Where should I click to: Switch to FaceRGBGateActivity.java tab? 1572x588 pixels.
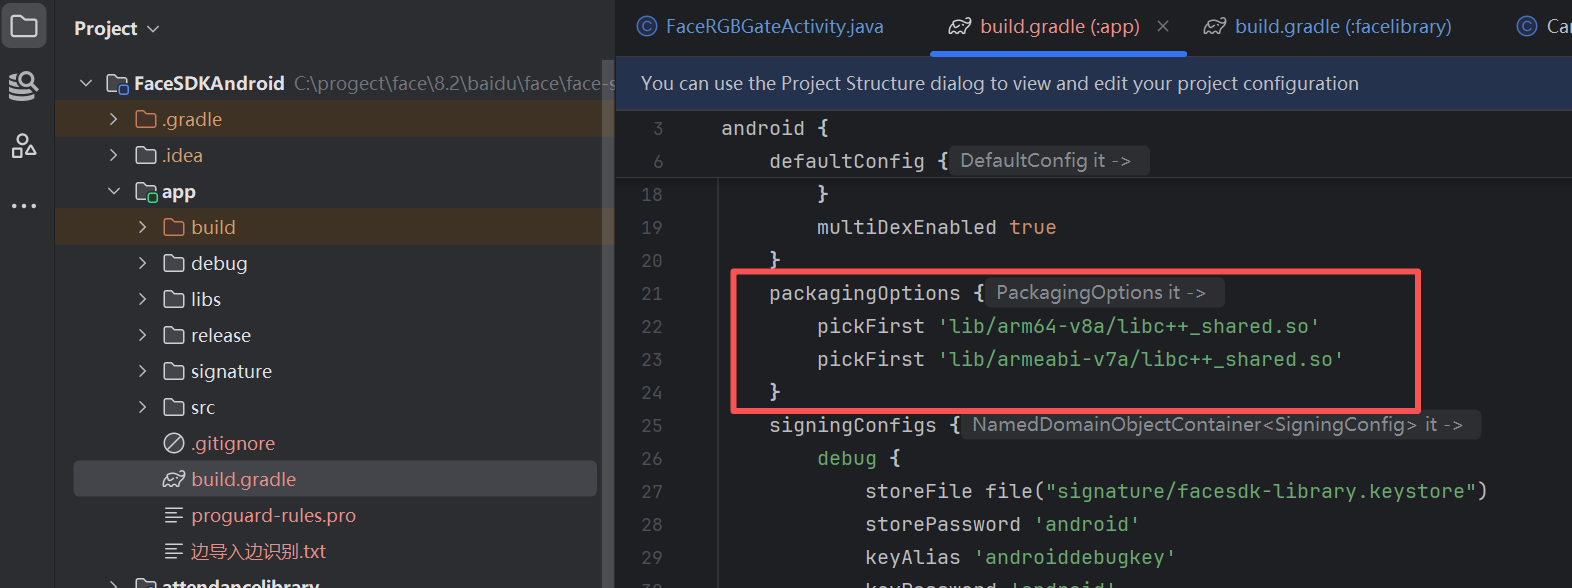[x=773, y=27]
